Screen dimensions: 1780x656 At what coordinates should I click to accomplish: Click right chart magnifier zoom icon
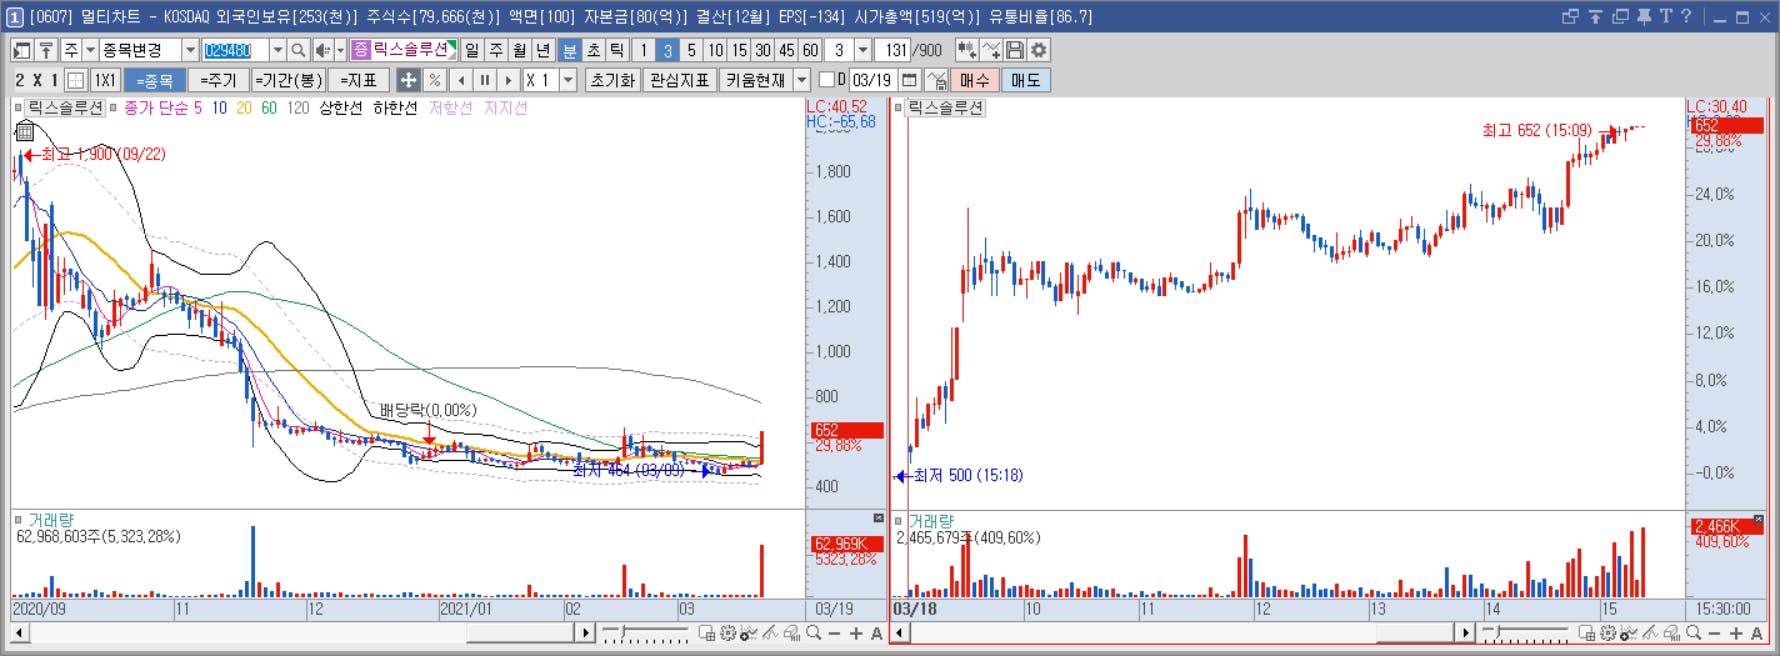coord(1694,633)
